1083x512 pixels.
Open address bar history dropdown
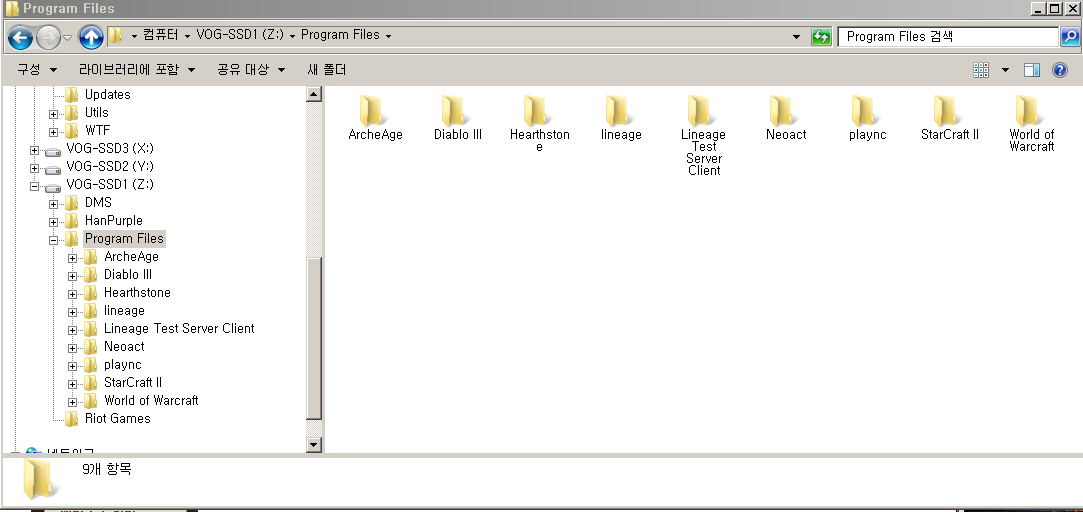coord(796,36)
